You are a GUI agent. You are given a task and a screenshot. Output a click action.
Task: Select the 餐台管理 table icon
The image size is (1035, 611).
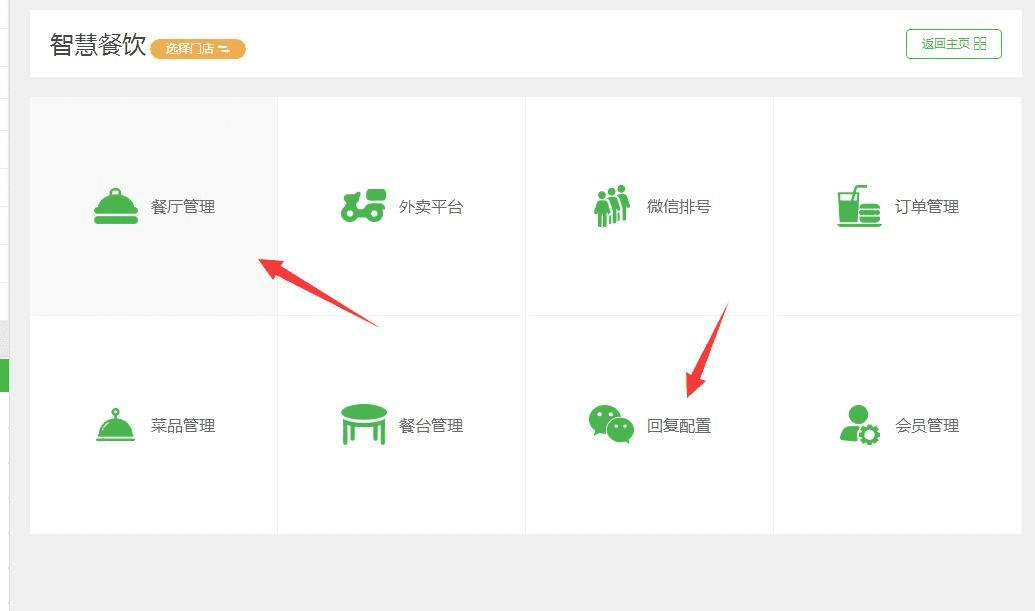click(364, 424)
